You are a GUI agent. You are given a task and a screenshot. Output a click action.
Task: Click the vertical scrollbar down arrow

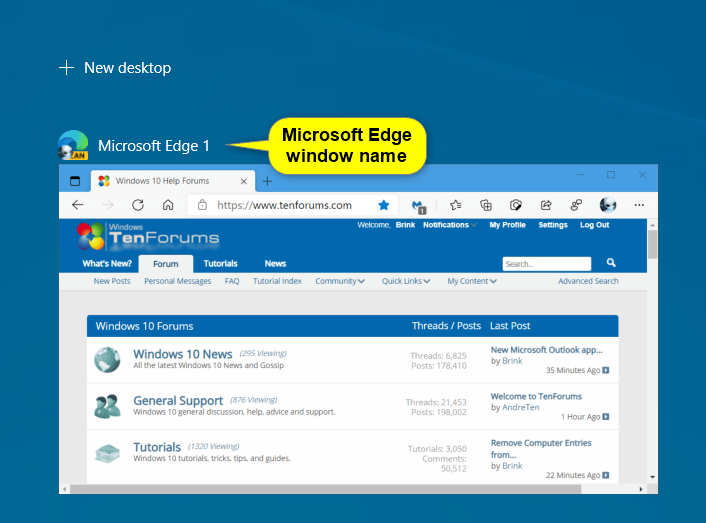pos(652,477)
